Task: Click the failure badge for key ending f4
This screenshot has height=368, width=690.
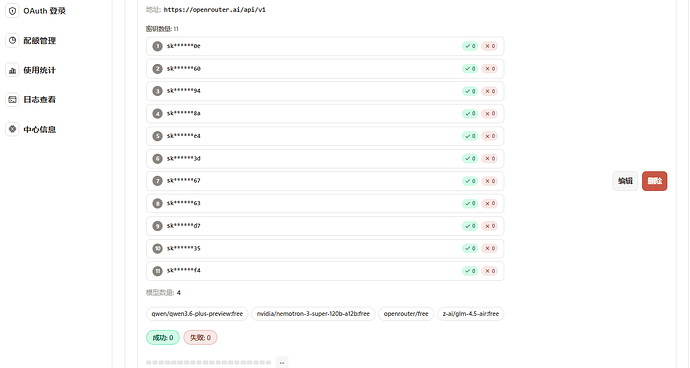Action: (x=489, y=271)
